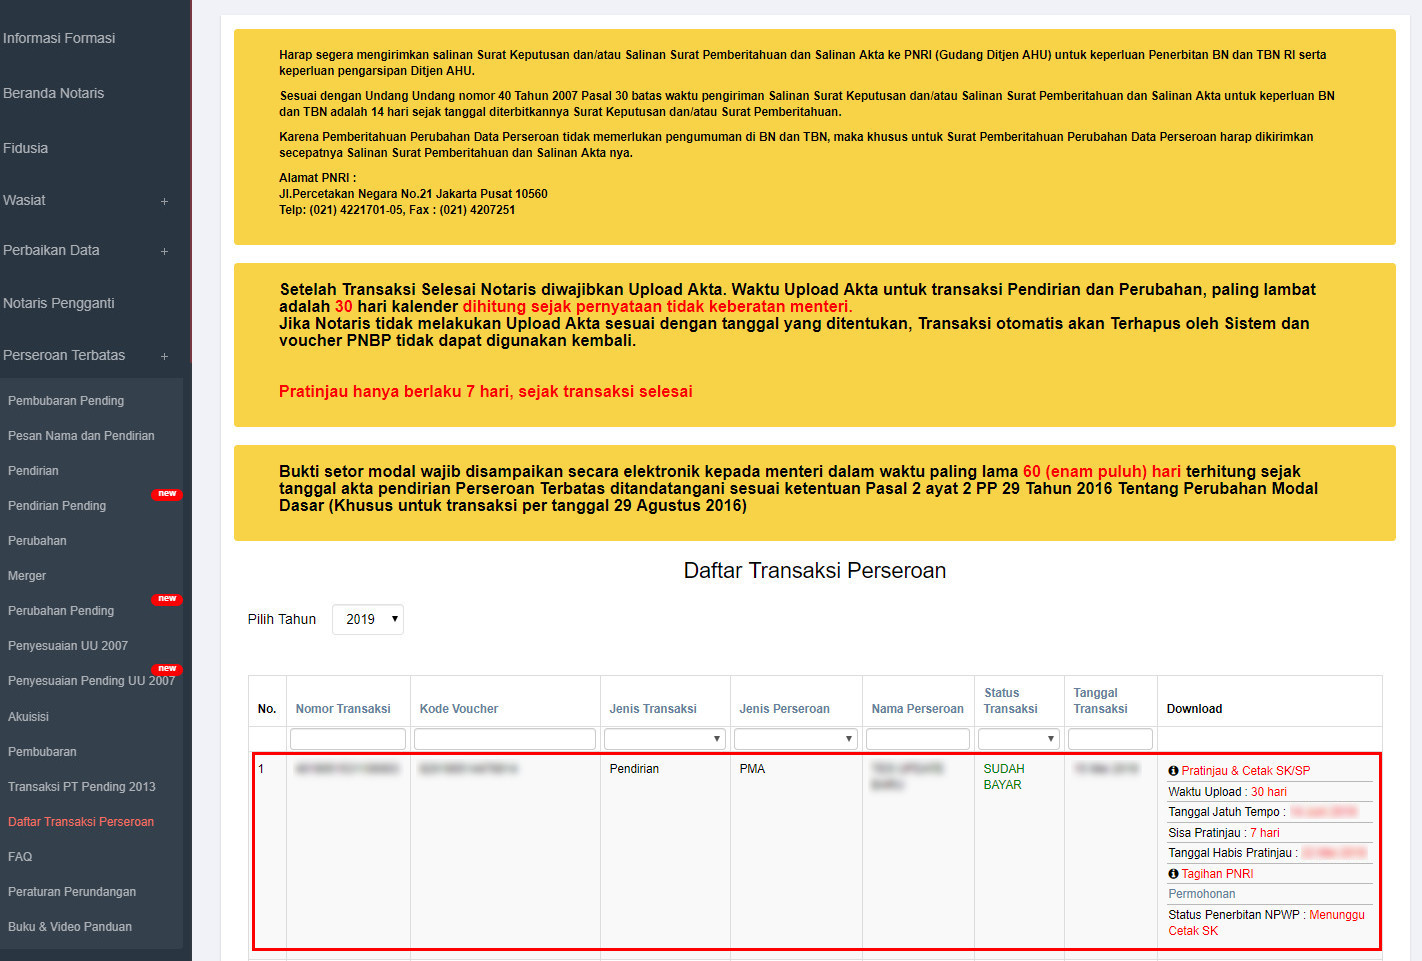Image resolution: width=1422 pixels, height=961 pixels.
Task: Sort by Jenis Transaksi column header
Action: click(653, 709)
